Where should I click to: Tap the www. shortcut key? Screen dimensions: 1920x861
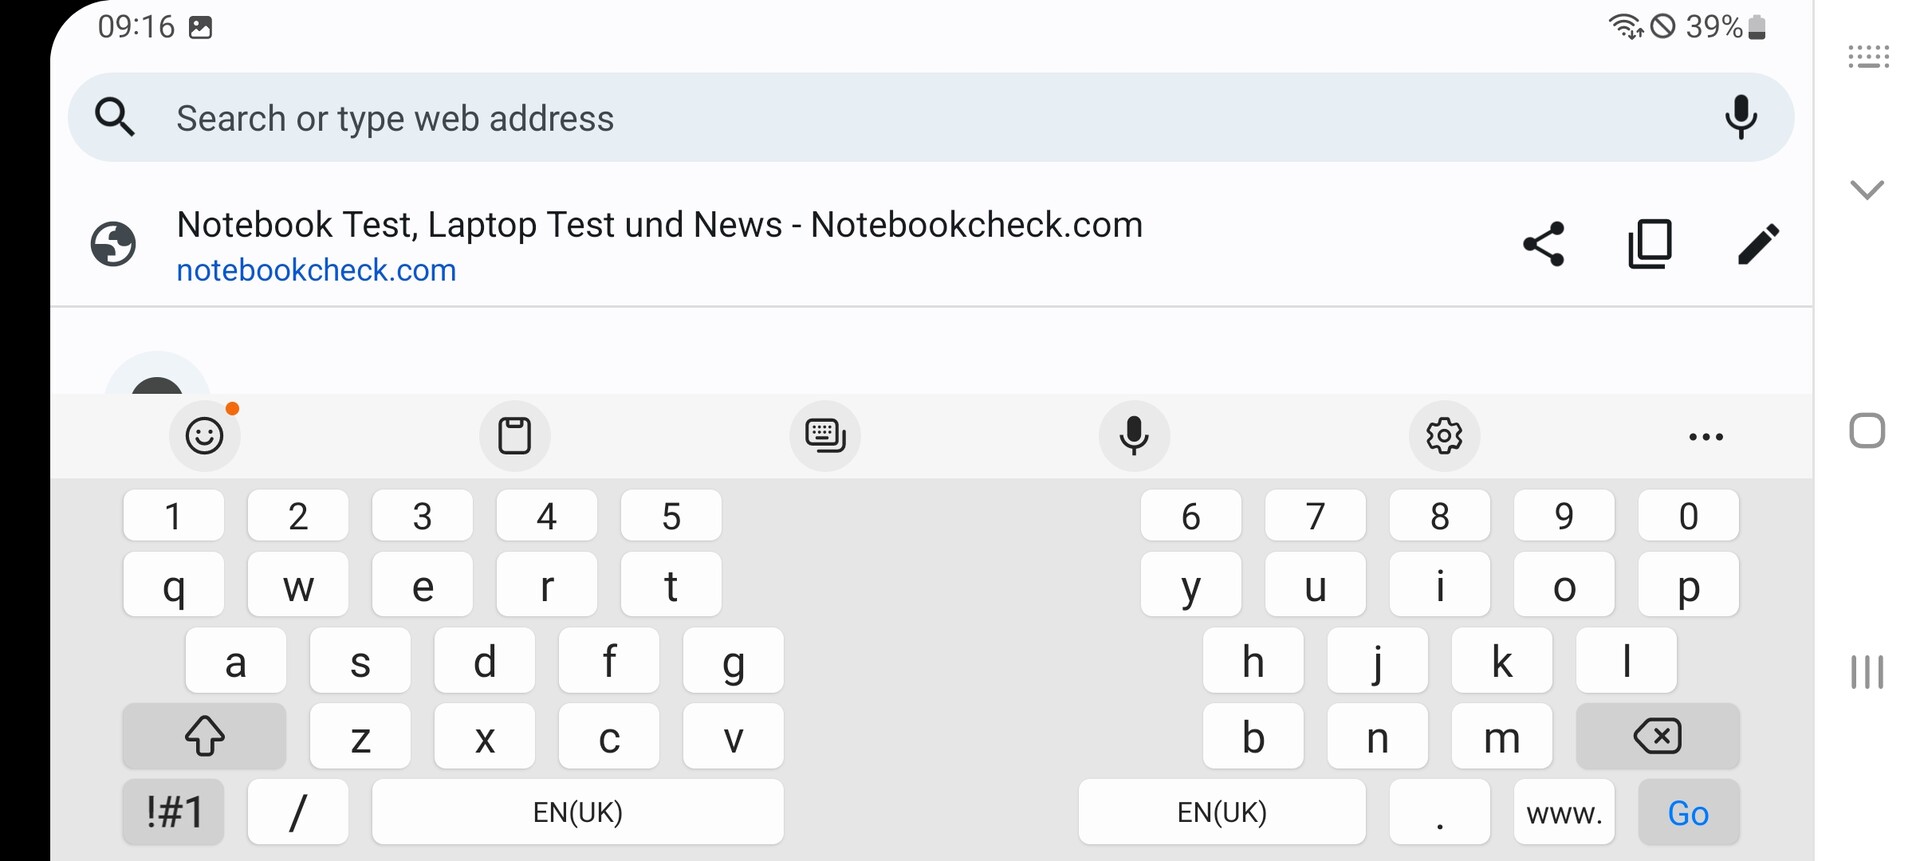[x=1564, y=812]
